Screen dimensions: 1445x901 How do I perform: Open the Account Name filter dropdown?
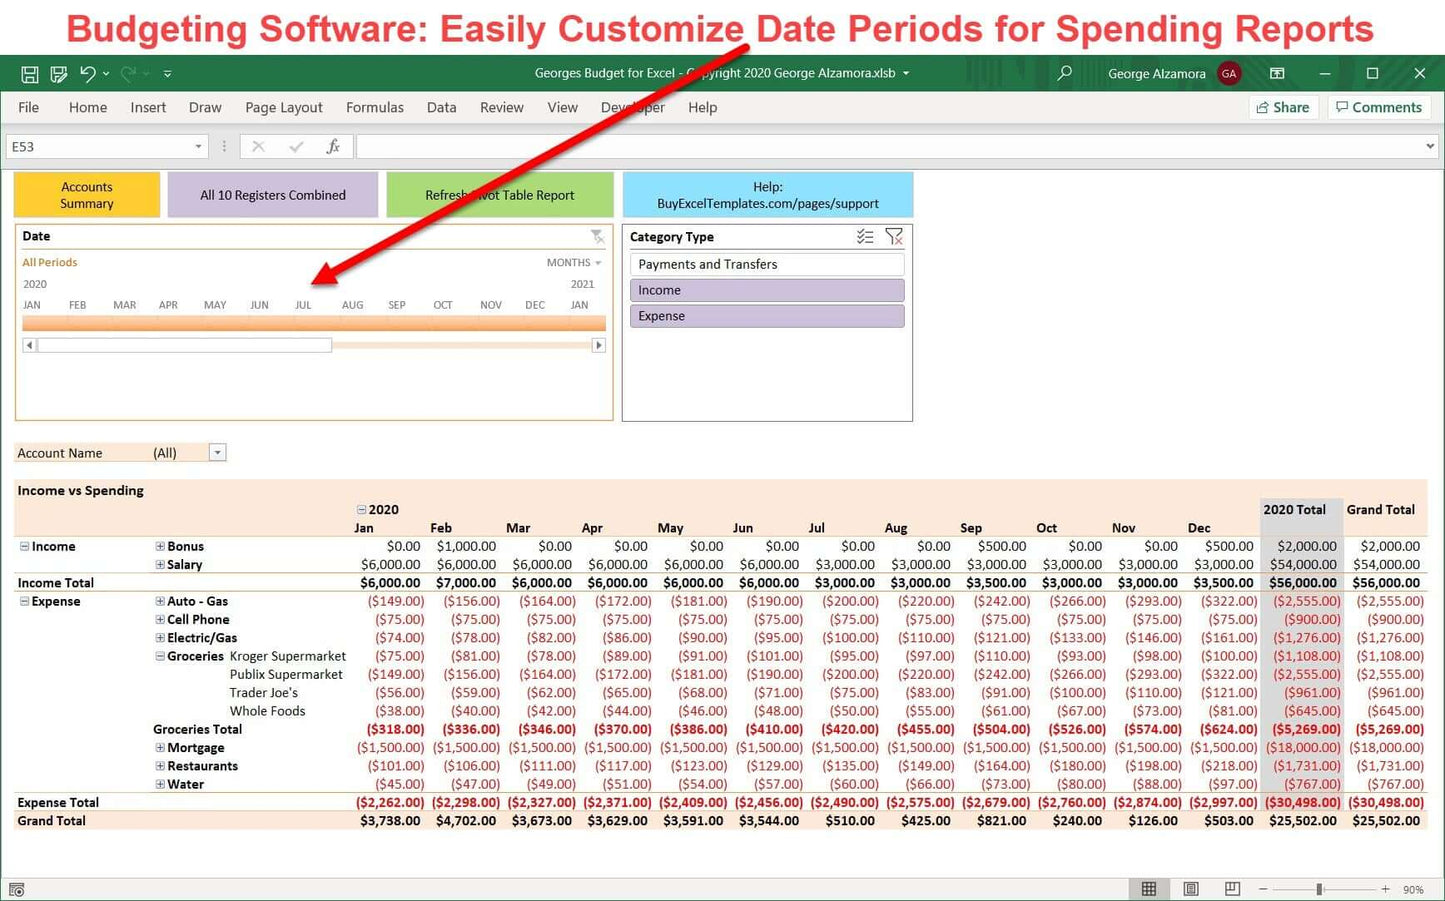coord(217,453)
